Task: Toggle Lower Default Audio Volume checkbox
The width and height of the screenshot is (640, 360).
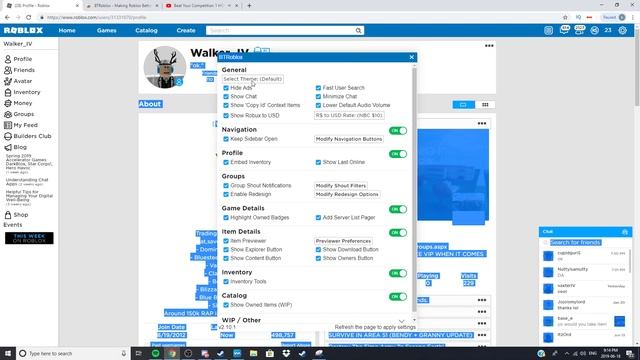Action: 318,105
